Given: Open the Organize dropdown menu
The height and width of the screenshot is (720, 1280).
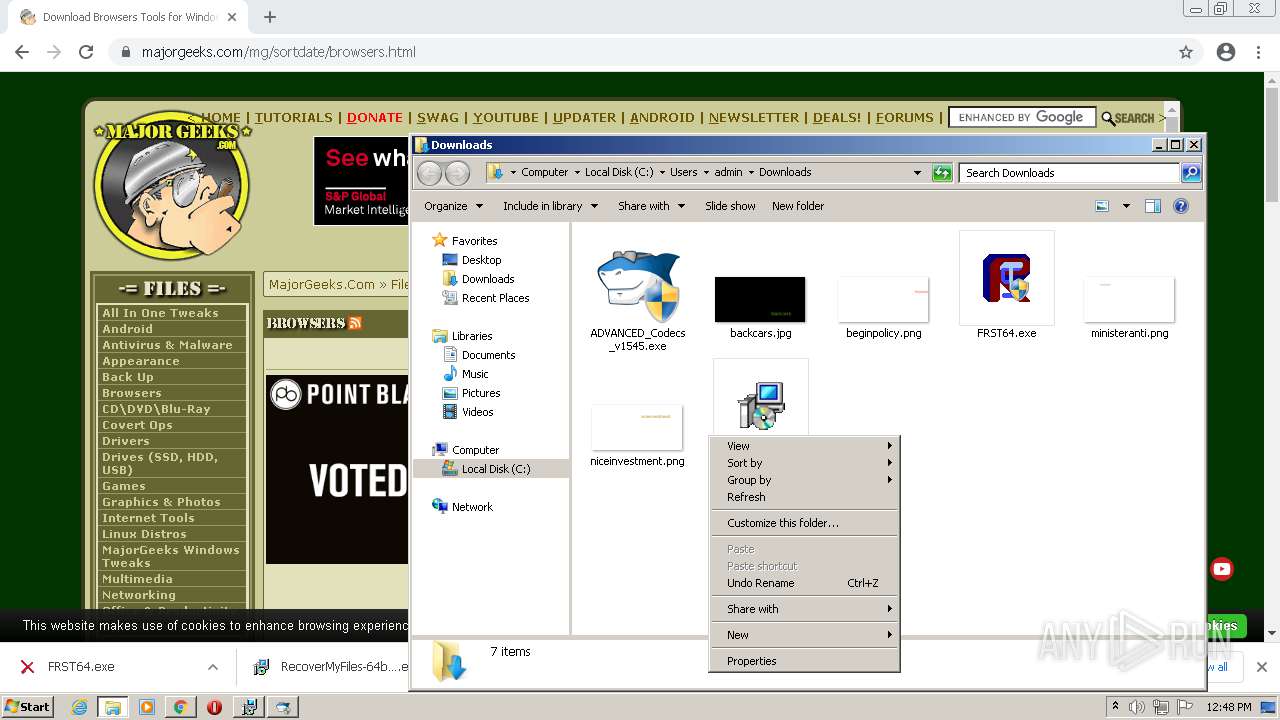Looking at the screenshot, I should click(x=453, y=206).
